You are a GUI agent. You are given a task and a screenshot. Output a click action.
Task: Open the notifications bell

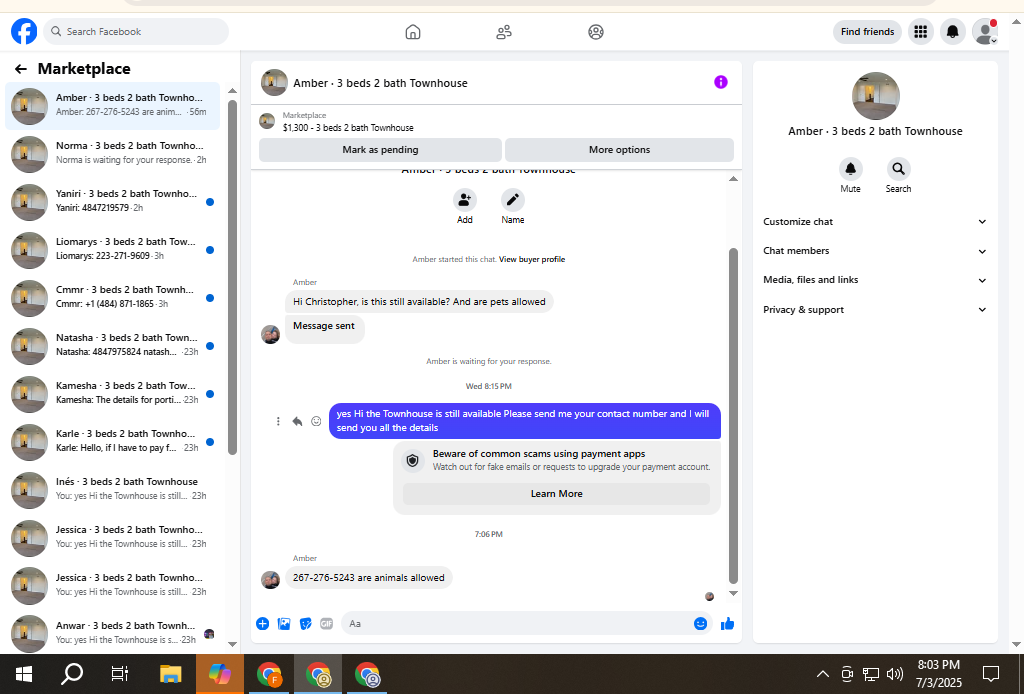pyautogui.click(x=953, y=31)
